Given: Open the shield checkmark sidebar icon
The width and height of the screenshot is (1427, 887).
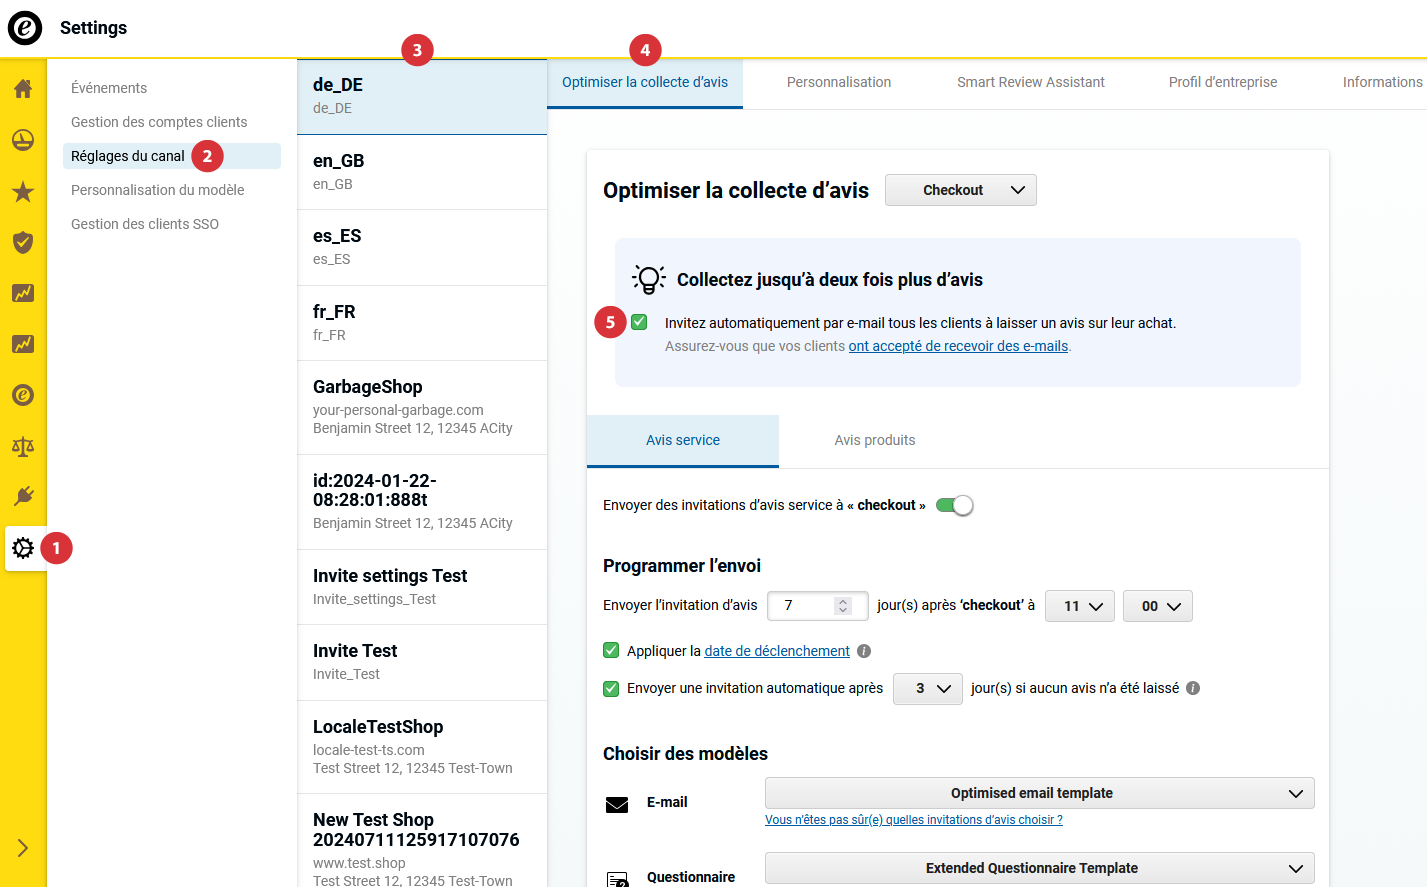Looking at the screenshot, I should pyautogui.click(x=23, y=242).
